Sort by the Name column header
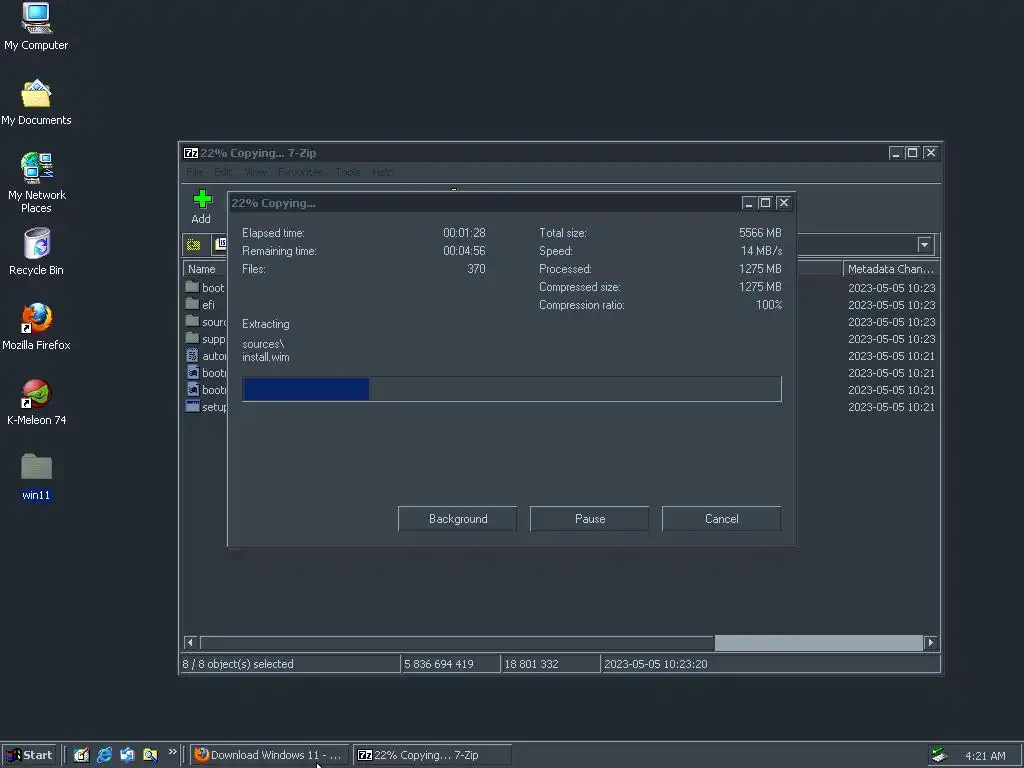This screenshot has height=768, width=1024. click(x=205, y=269)
